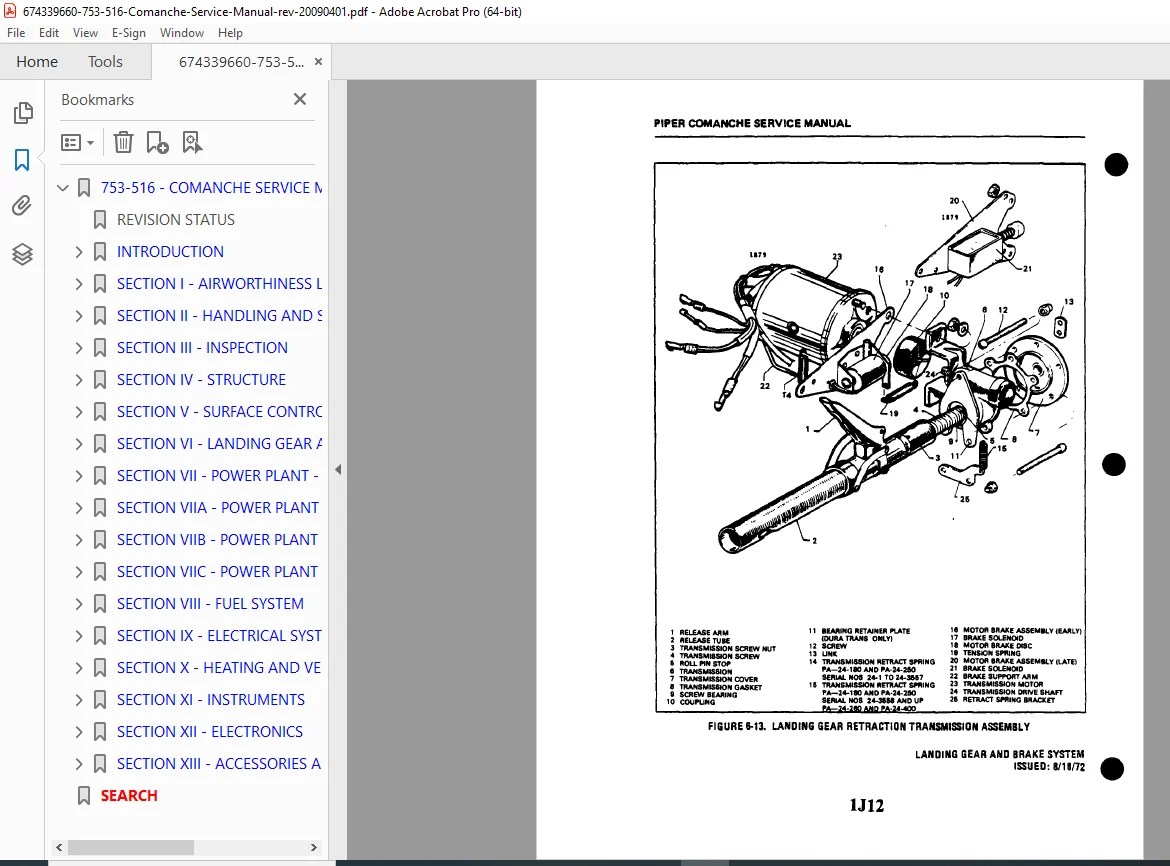Screen dimensions: 1170x866
Task: Open the Layers panel icon
Action: click(x=22, y=254)
